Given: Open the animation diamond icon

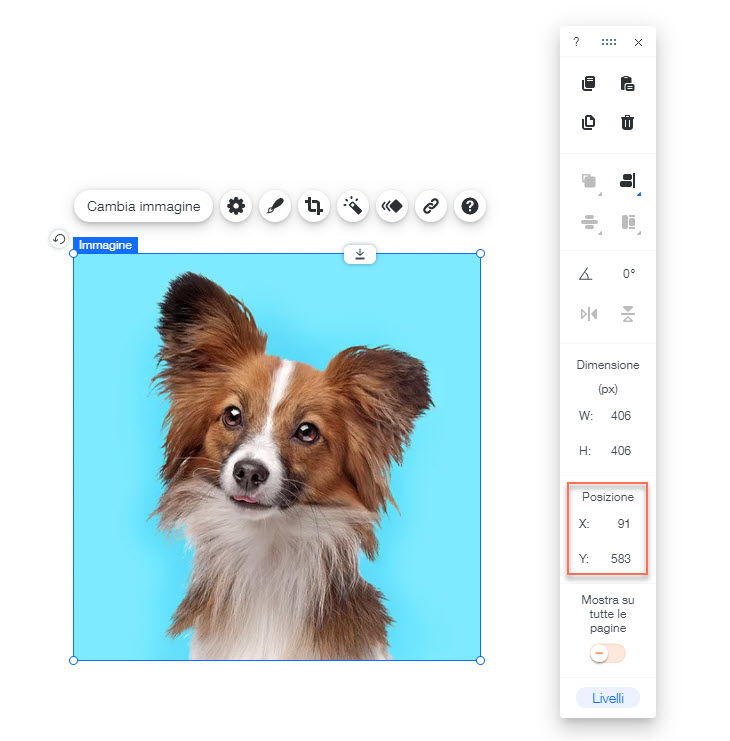Looking at the screenshot, I should coord(392,206).
